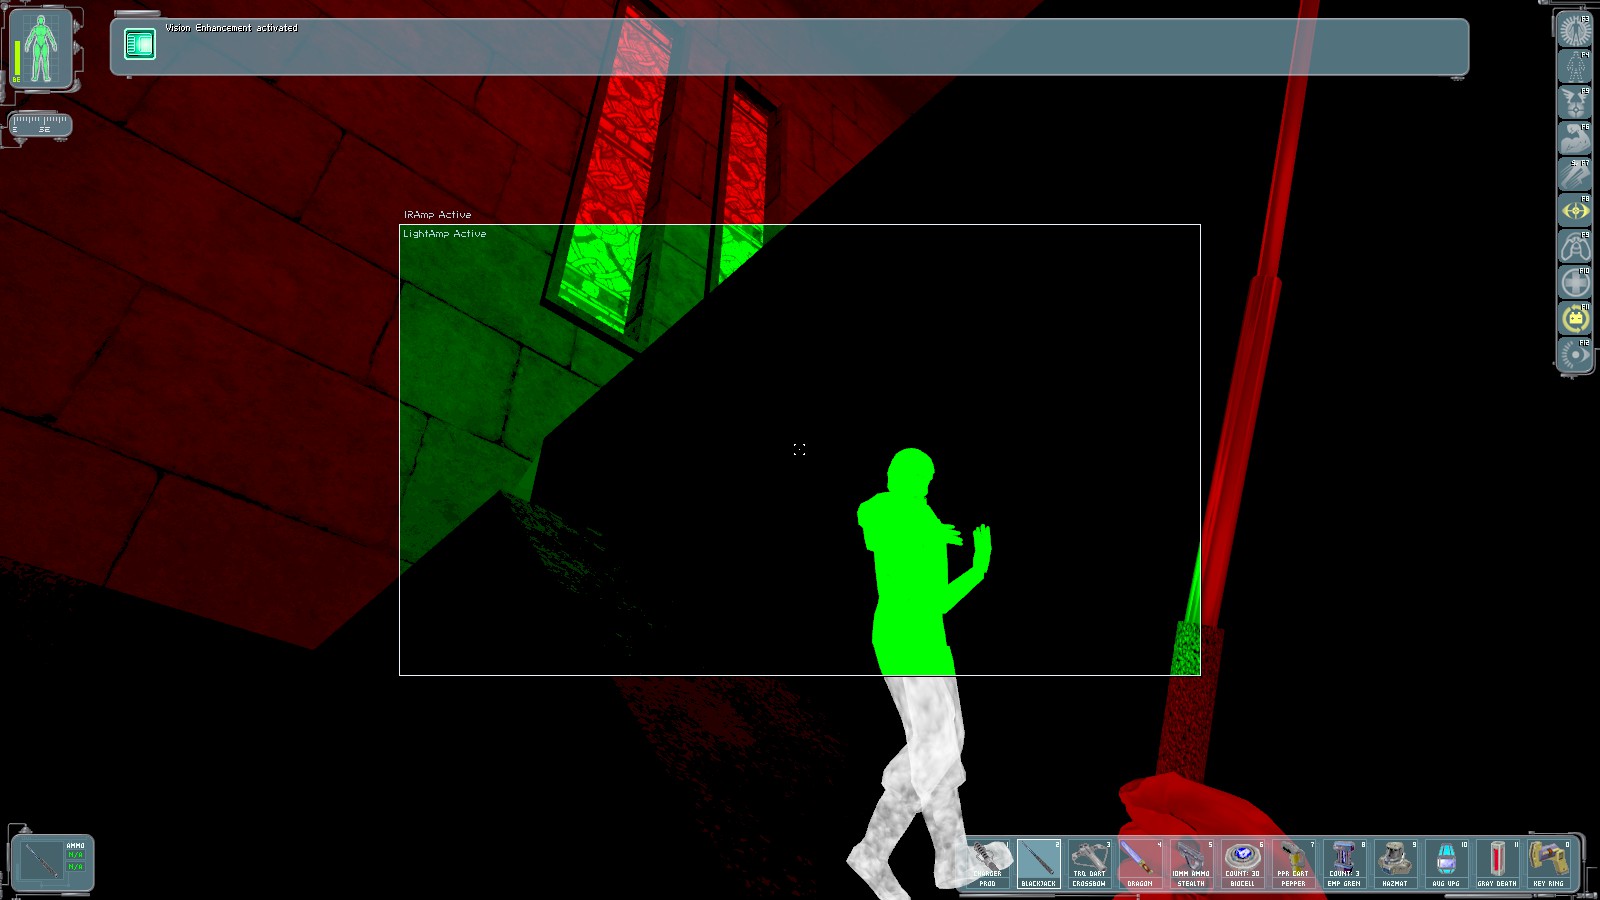The height and width of the screenshot is (900, 1600).
Task: Select the Prod in belt slot 1
Action: coord(988,864)
